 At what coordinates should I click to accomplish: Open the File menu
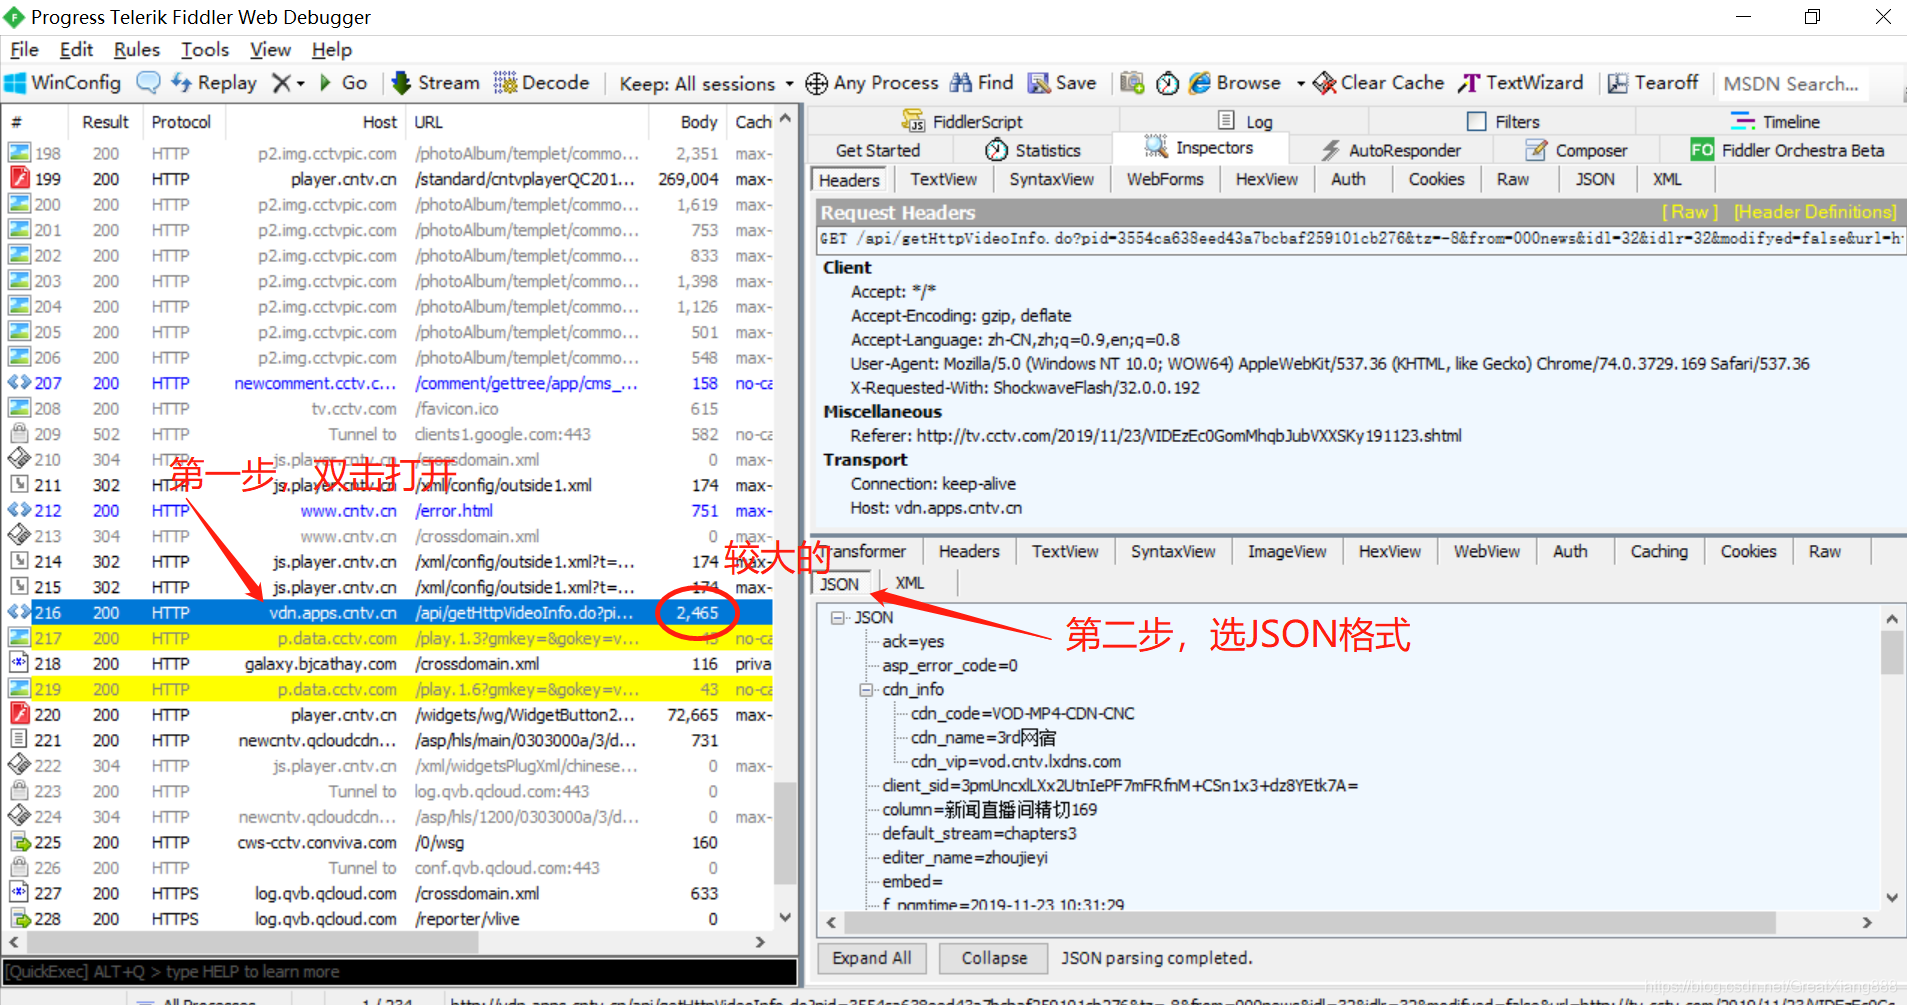point(24,49)
